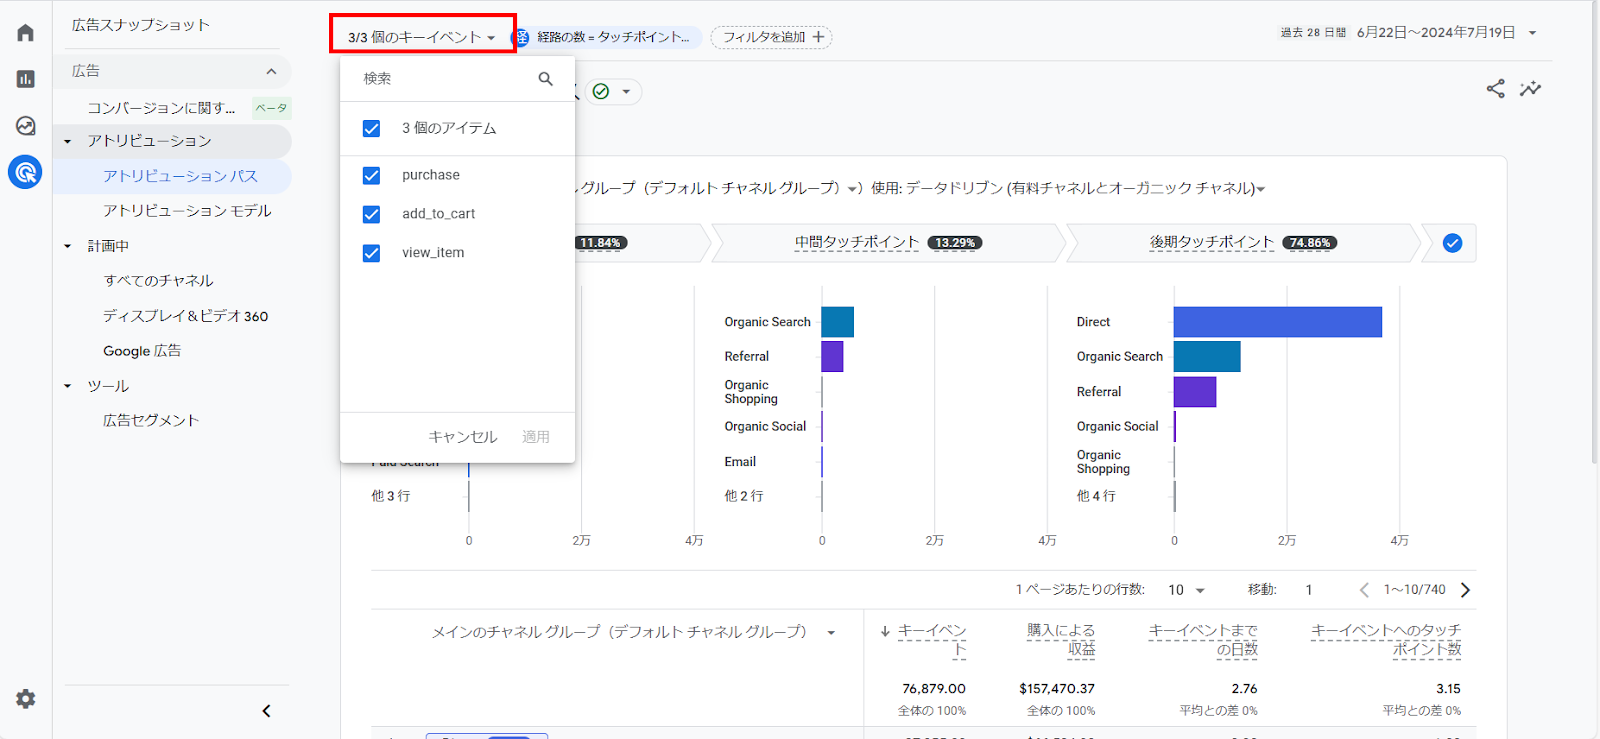The image size is (1600, 739).
Task: Collapse the ツール tree arrow
Action: (x=68, y=386)
